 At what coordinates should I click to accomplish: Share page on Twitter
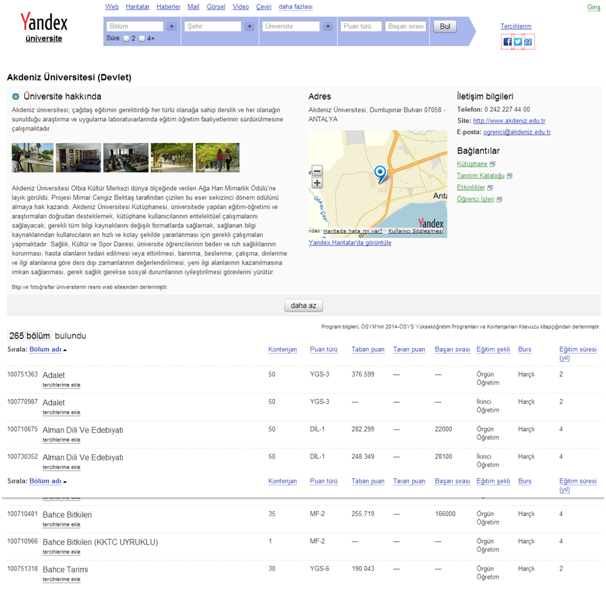tap(518, 42)
